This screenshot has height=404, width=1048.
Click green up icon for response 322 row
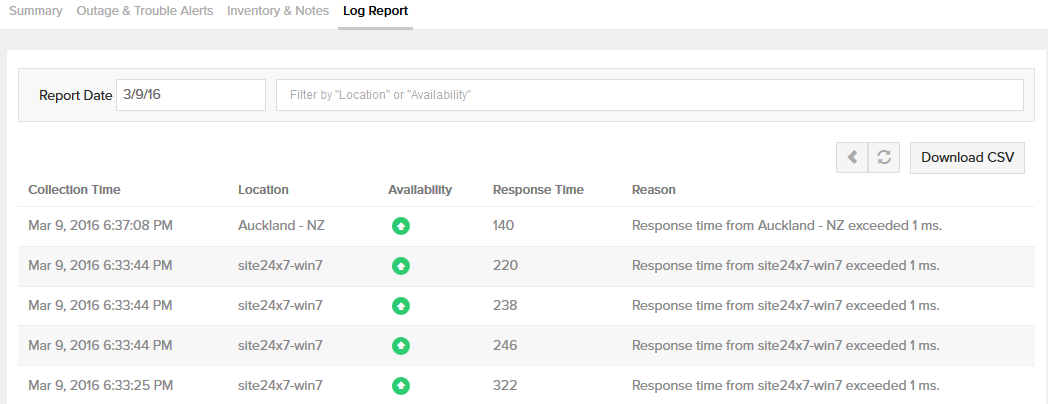401,386
